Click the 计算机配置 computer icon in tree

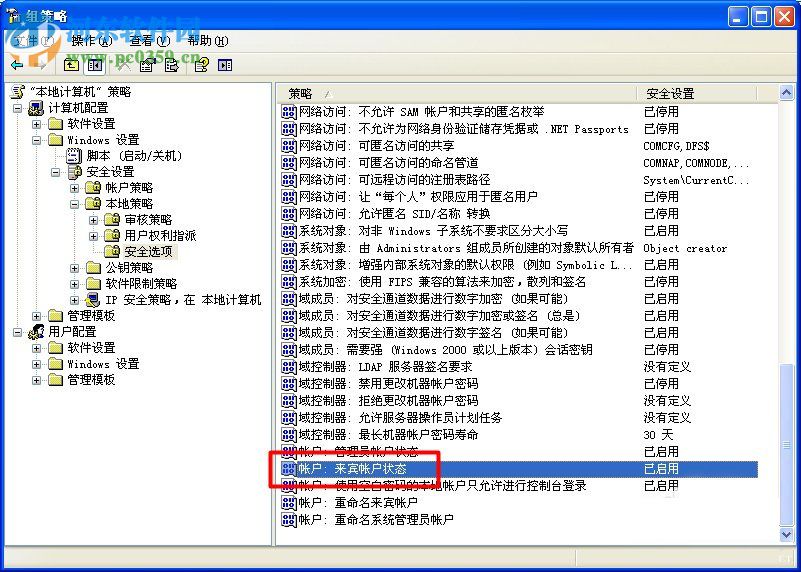point(36,108)
